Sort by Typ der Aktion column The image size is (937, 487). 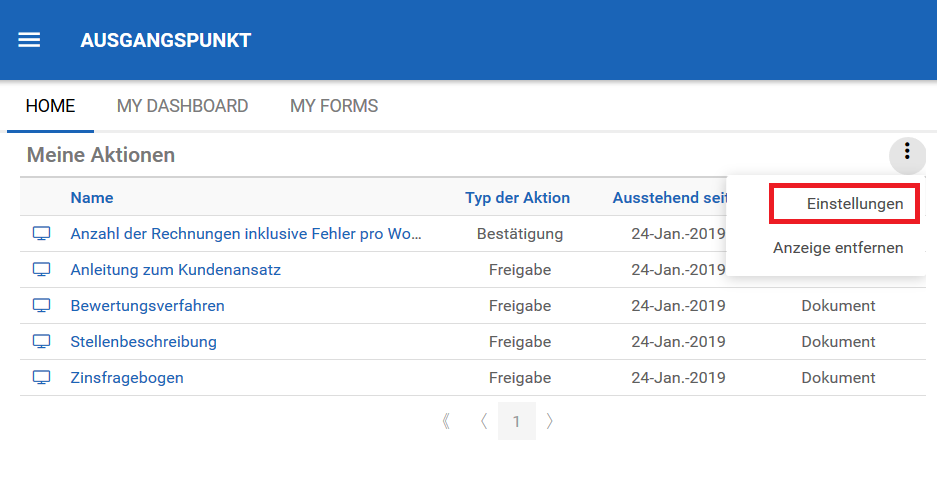[517, 198]
